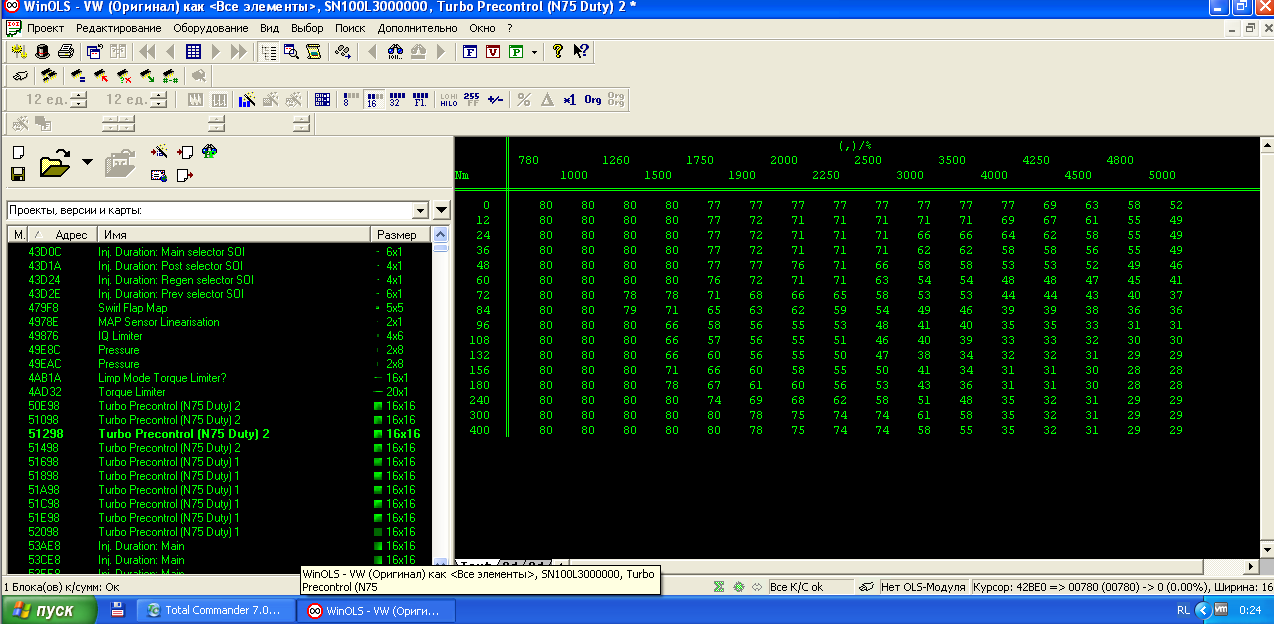Click the floppy disk save icon
The width and height of the screenshot is (1274, 624).
pos(18,174)
